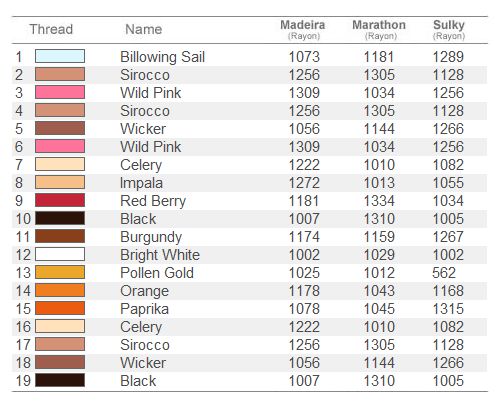This screenshot has height=402, width=500.
Task: Select the Impala thread swatch
Action: 60,182
